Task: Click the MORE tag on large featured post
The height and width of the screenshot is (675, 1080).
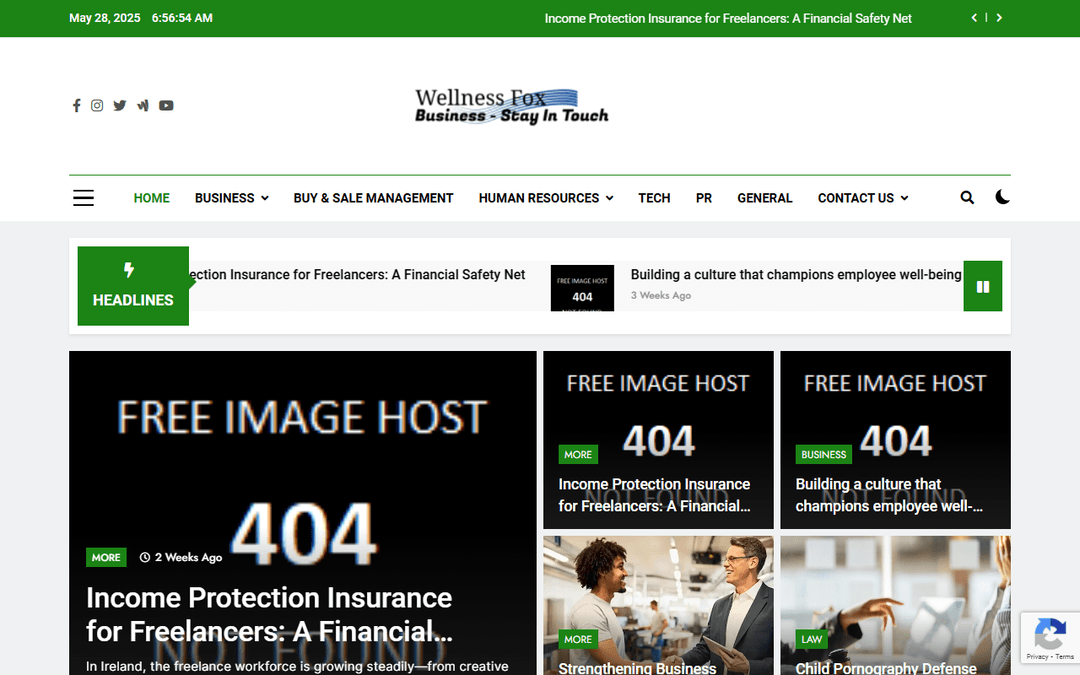Action: [106, 557]
